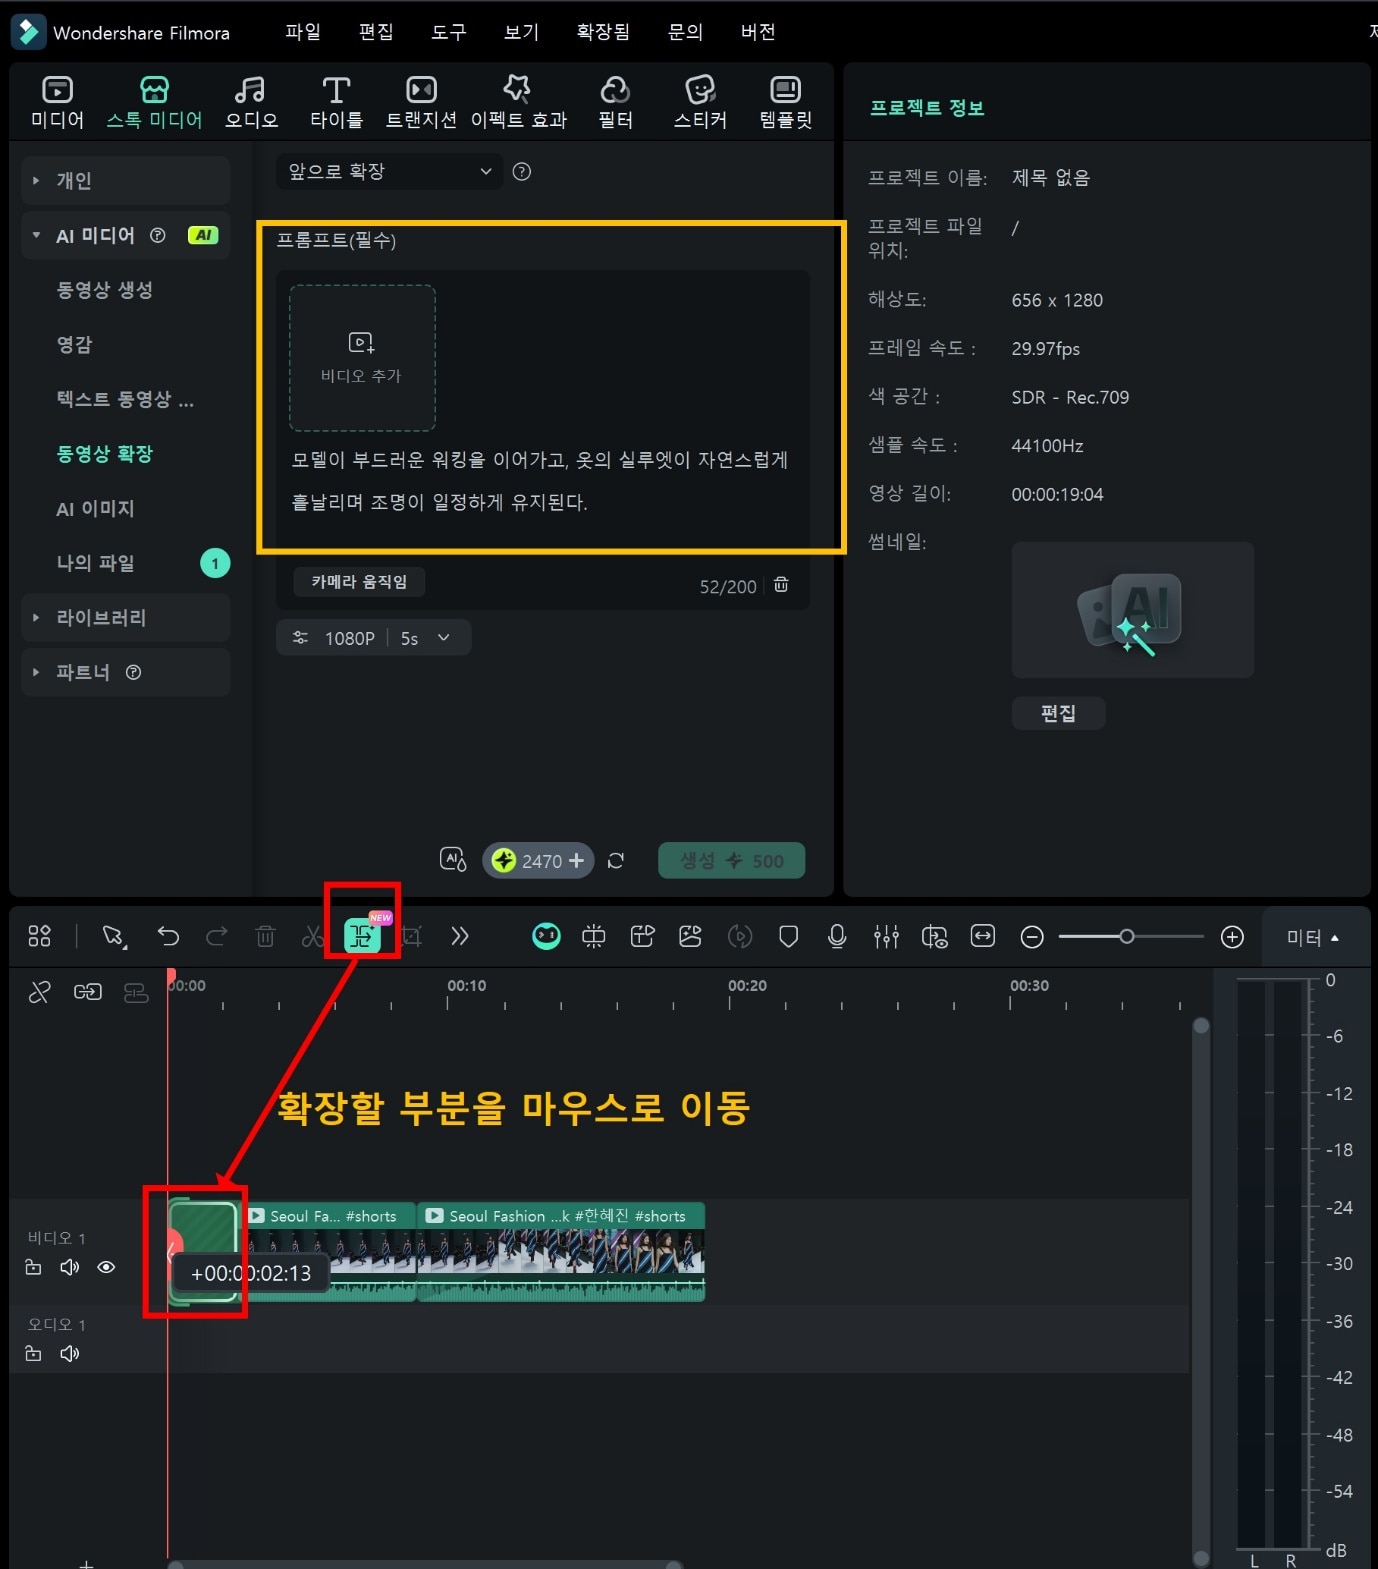Screen dimensions: 1378x1569
Task: Delete prompt text with trash icon
Action: coord(781,585)
